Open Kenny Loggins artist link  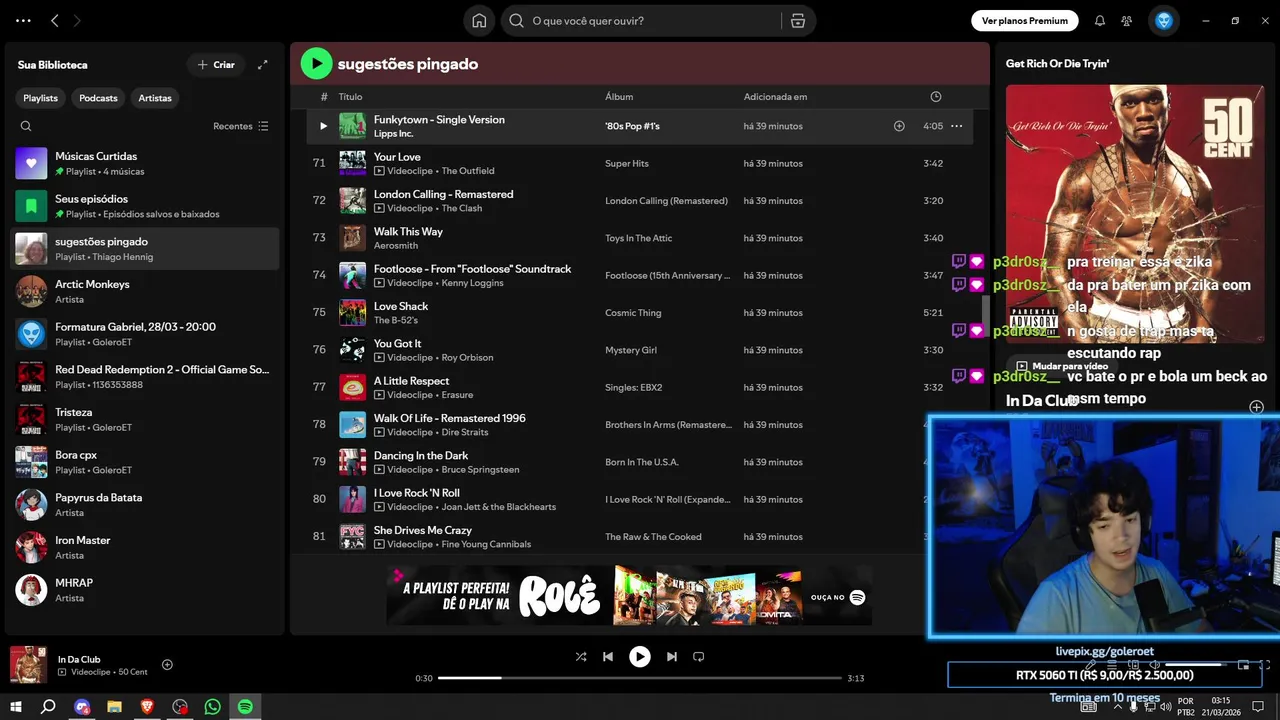pos(472,283)
